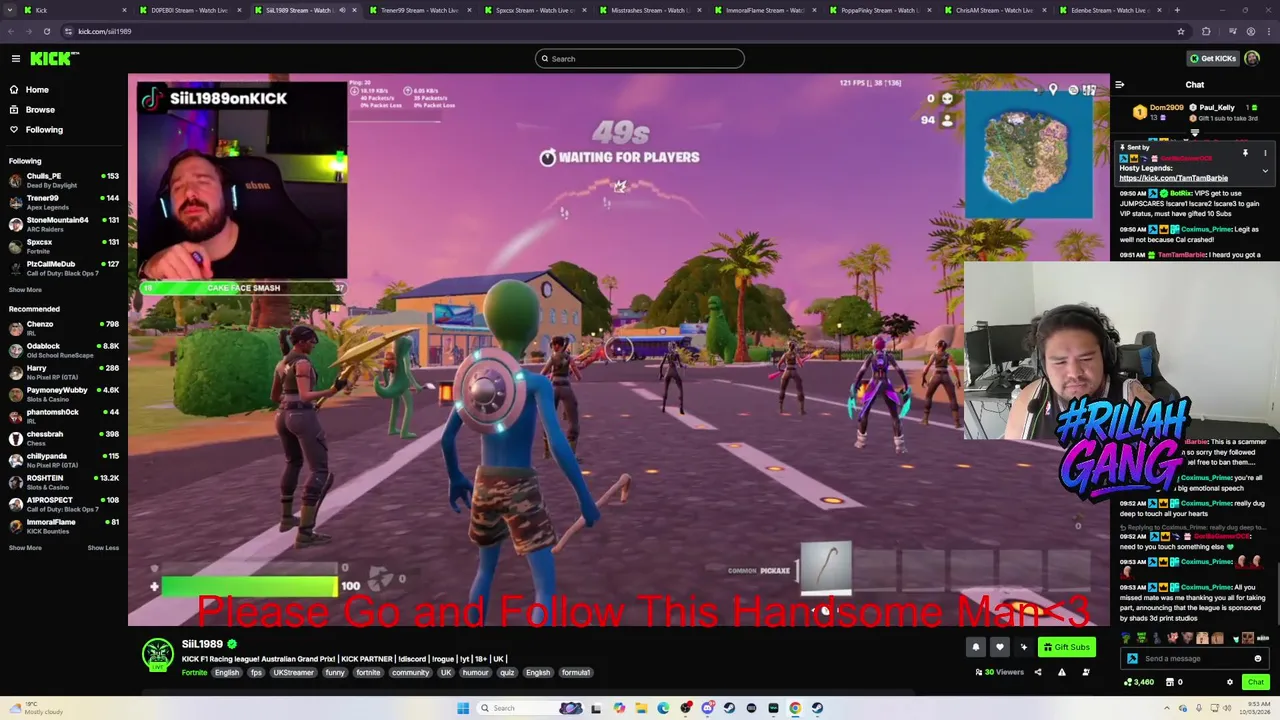Share the stream via share icon
The image size is (1280, 720).
click(x=1037, y=672)
